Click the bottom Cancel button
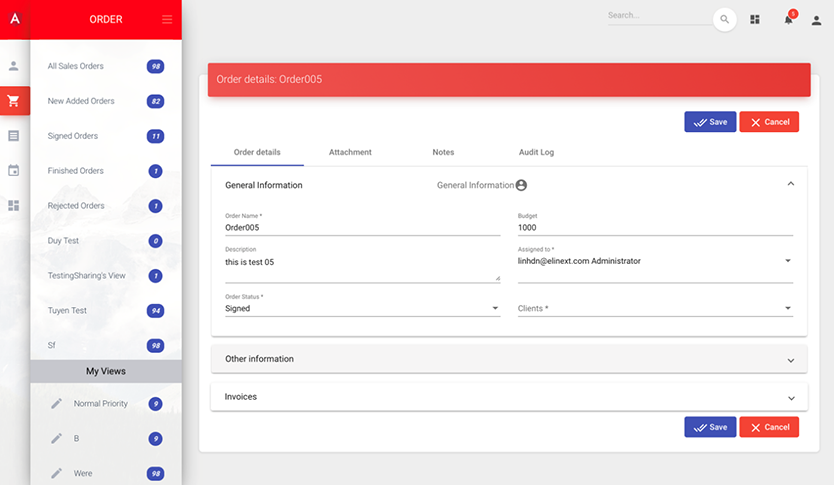 pyautogui.click(x=769, y=427)
